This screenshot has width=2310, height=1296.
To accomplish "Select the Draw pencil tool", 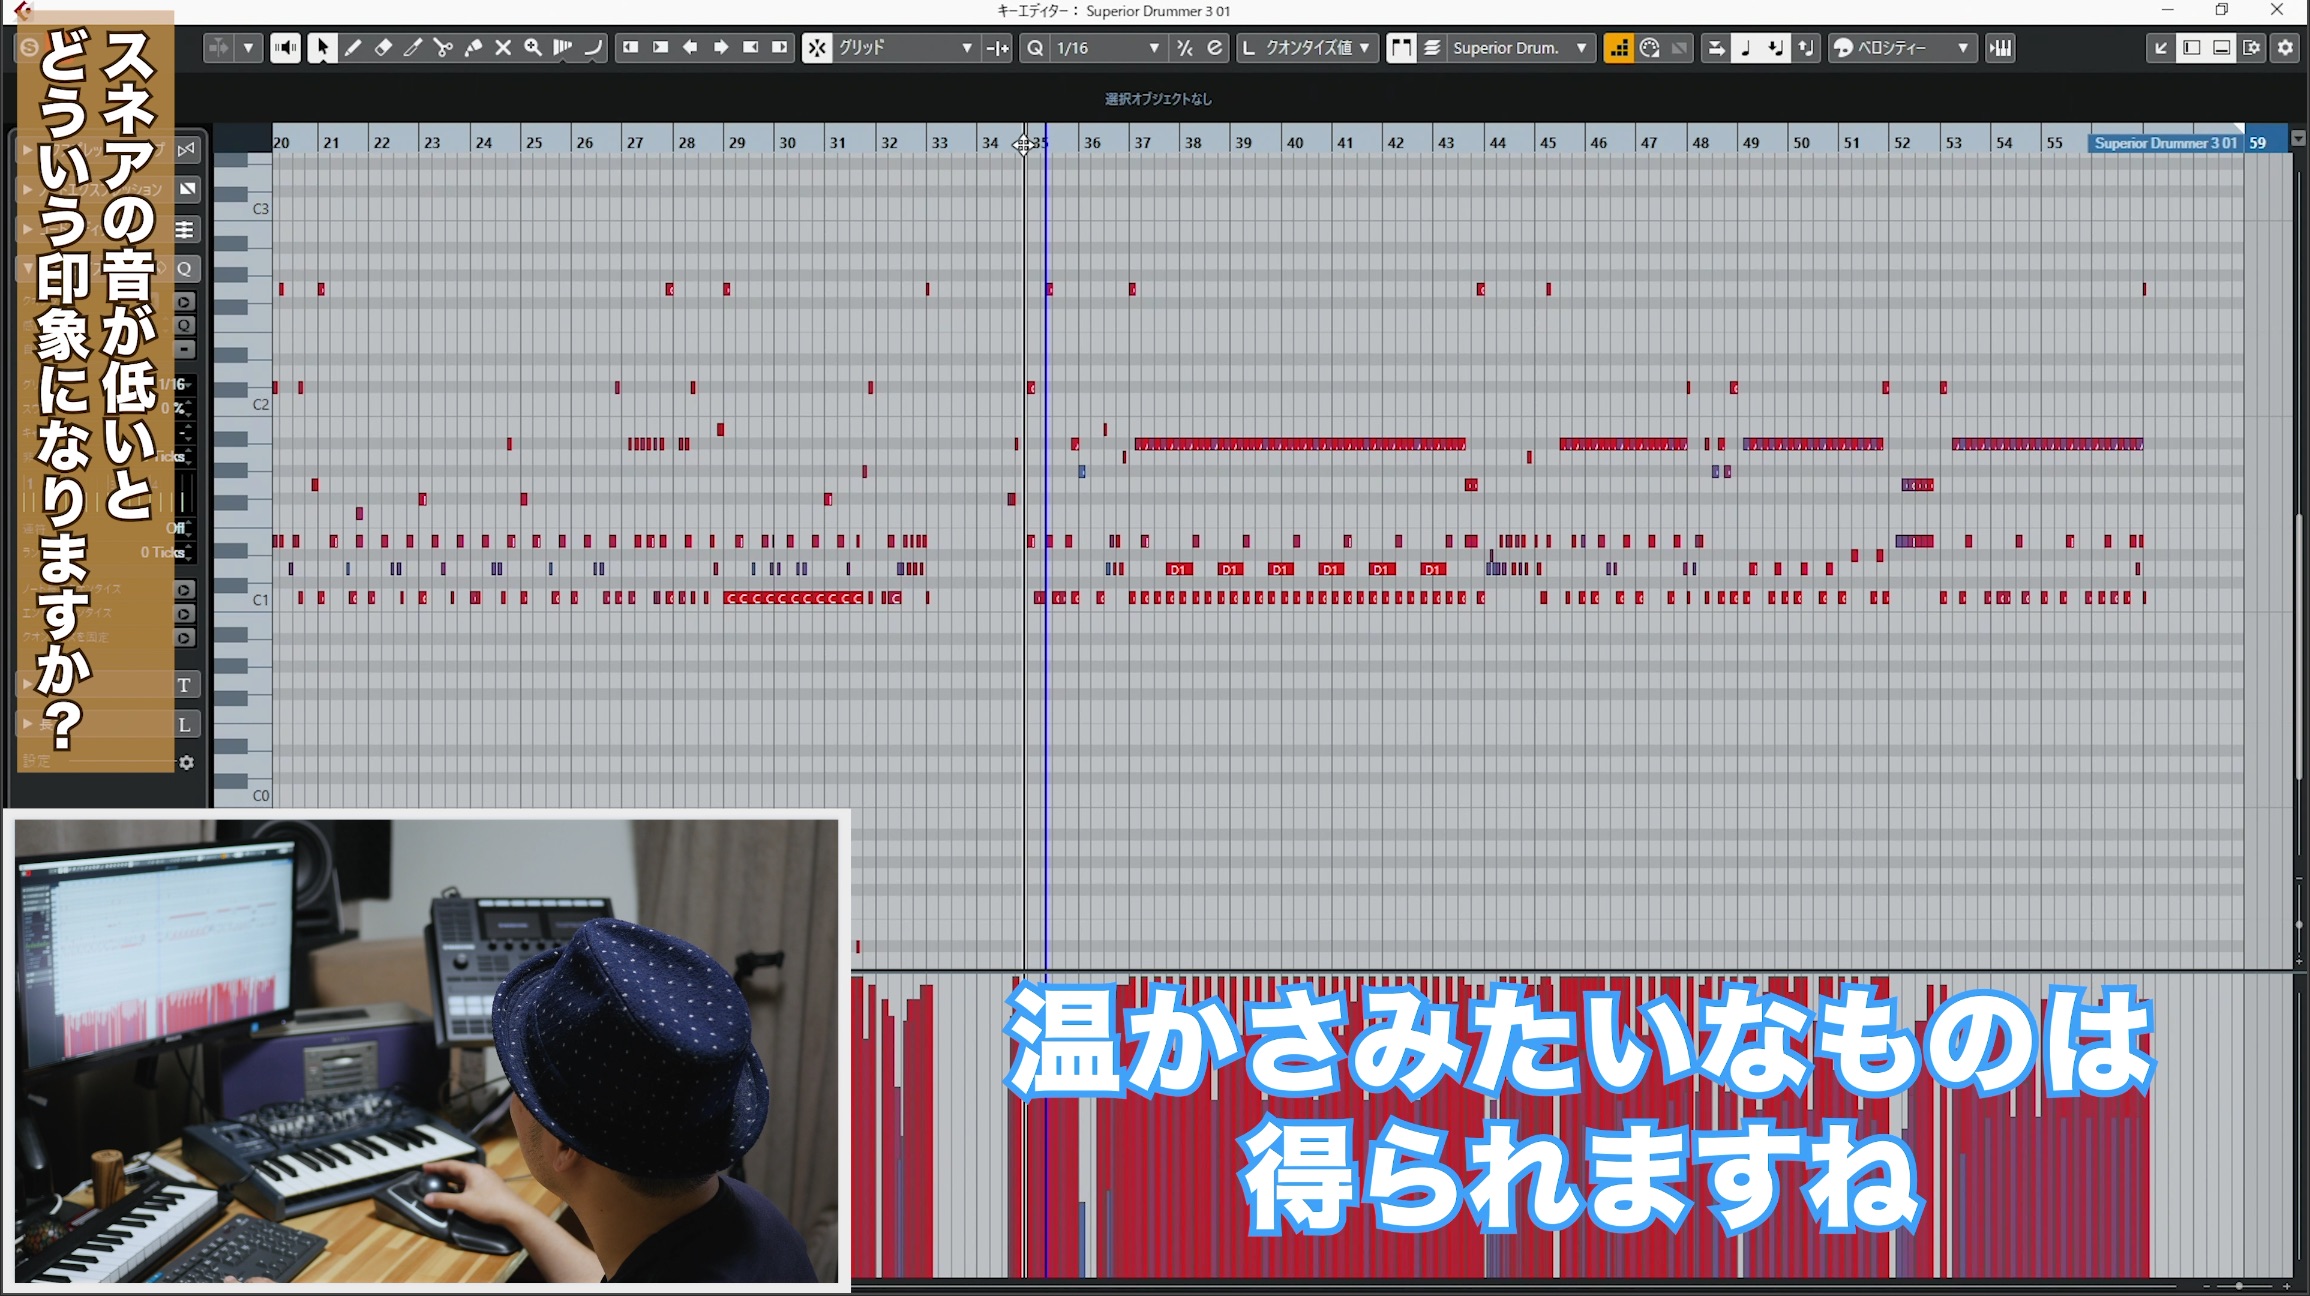I will 353,48.
